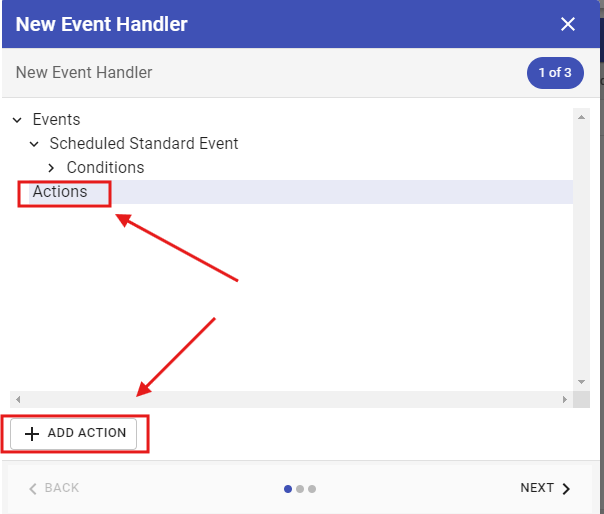Collapse the Scheduled Standard Event chevron

(x=34, y=144)
